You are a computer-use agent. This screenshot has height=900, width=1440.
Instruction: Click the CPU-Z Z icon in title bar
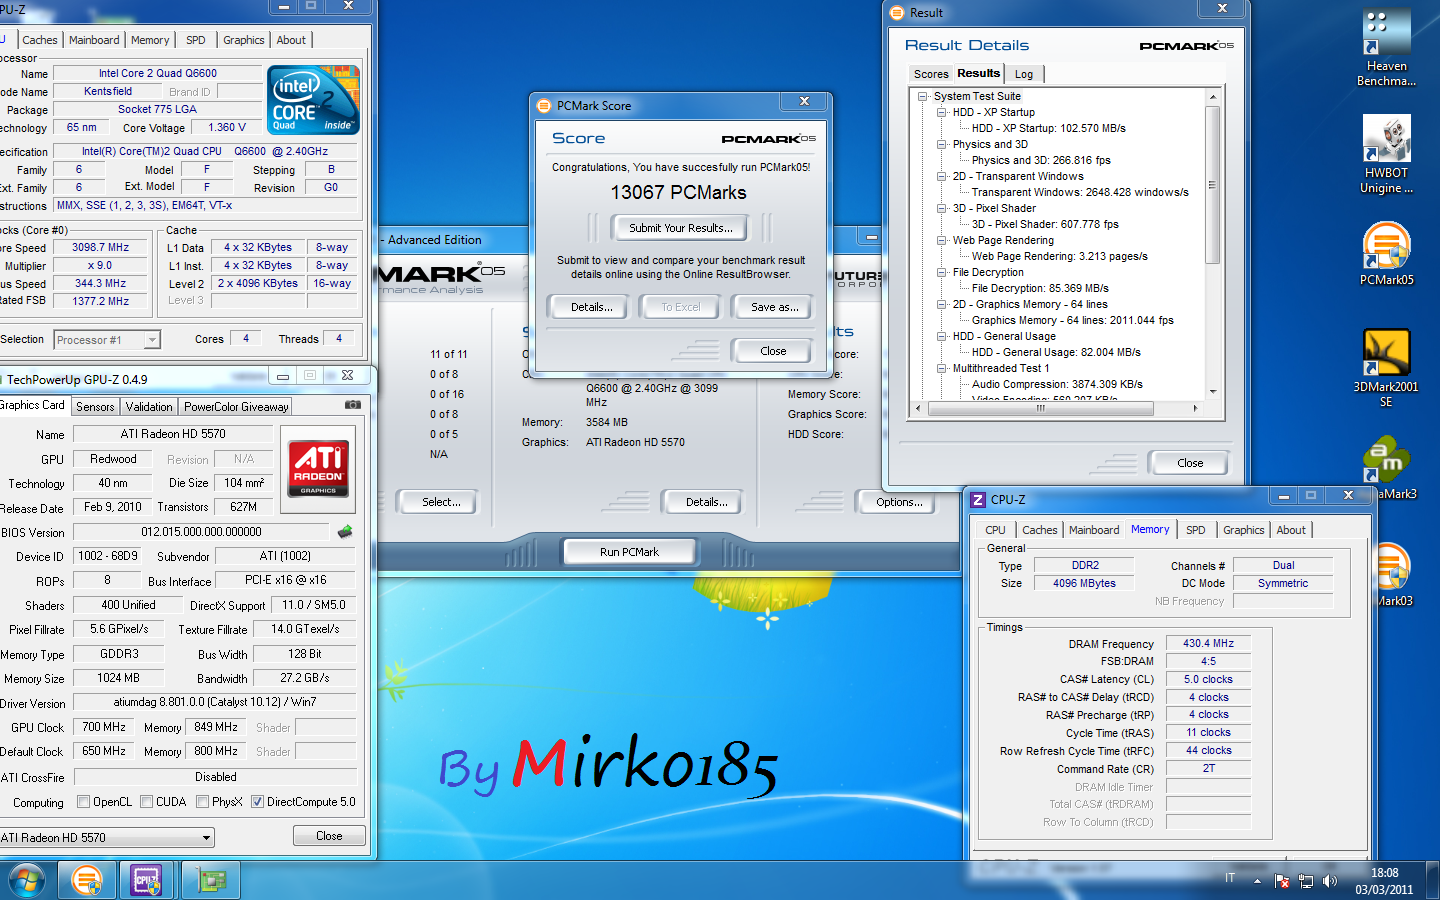(x=978, y=499)
